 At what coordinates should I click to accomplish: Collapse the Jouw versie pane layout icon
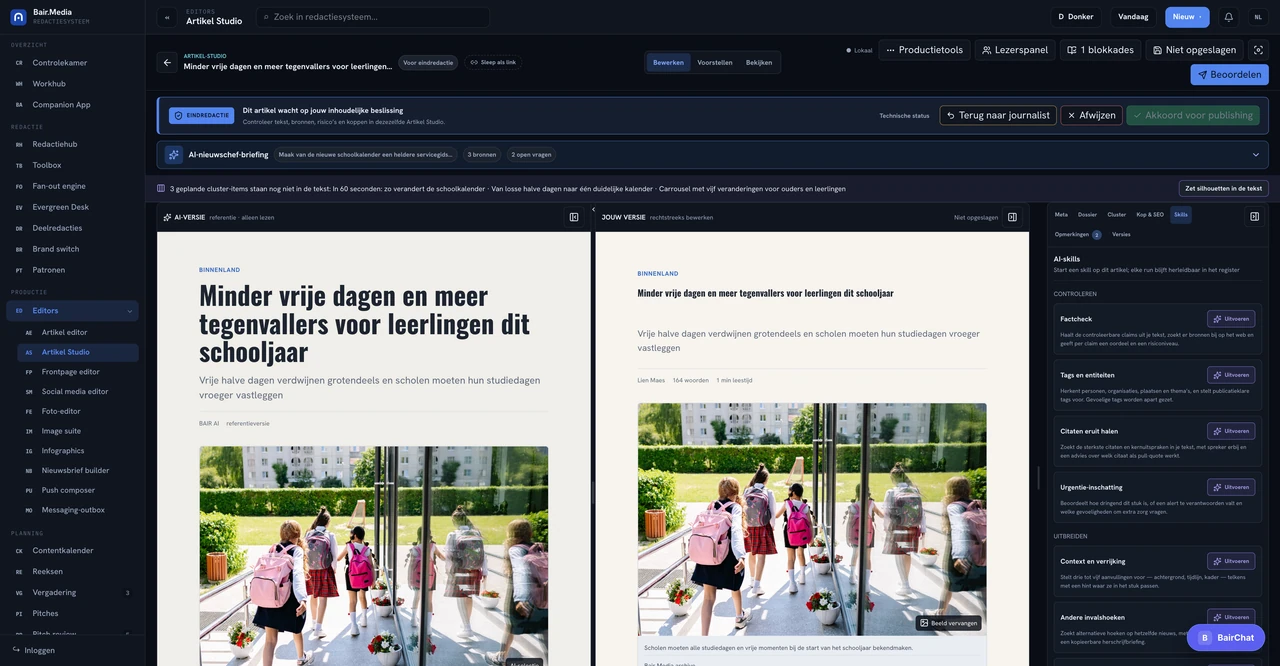coord(1012,217)
